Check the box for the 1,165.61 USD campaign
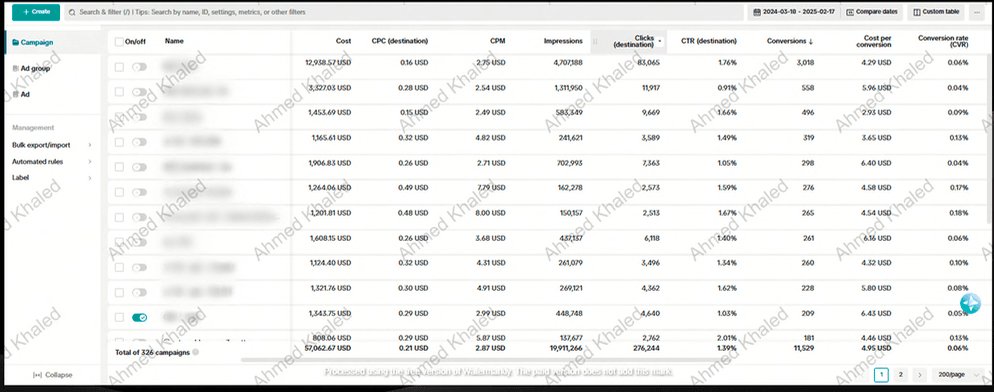The image size is (994, 392). tap(119, 141)
